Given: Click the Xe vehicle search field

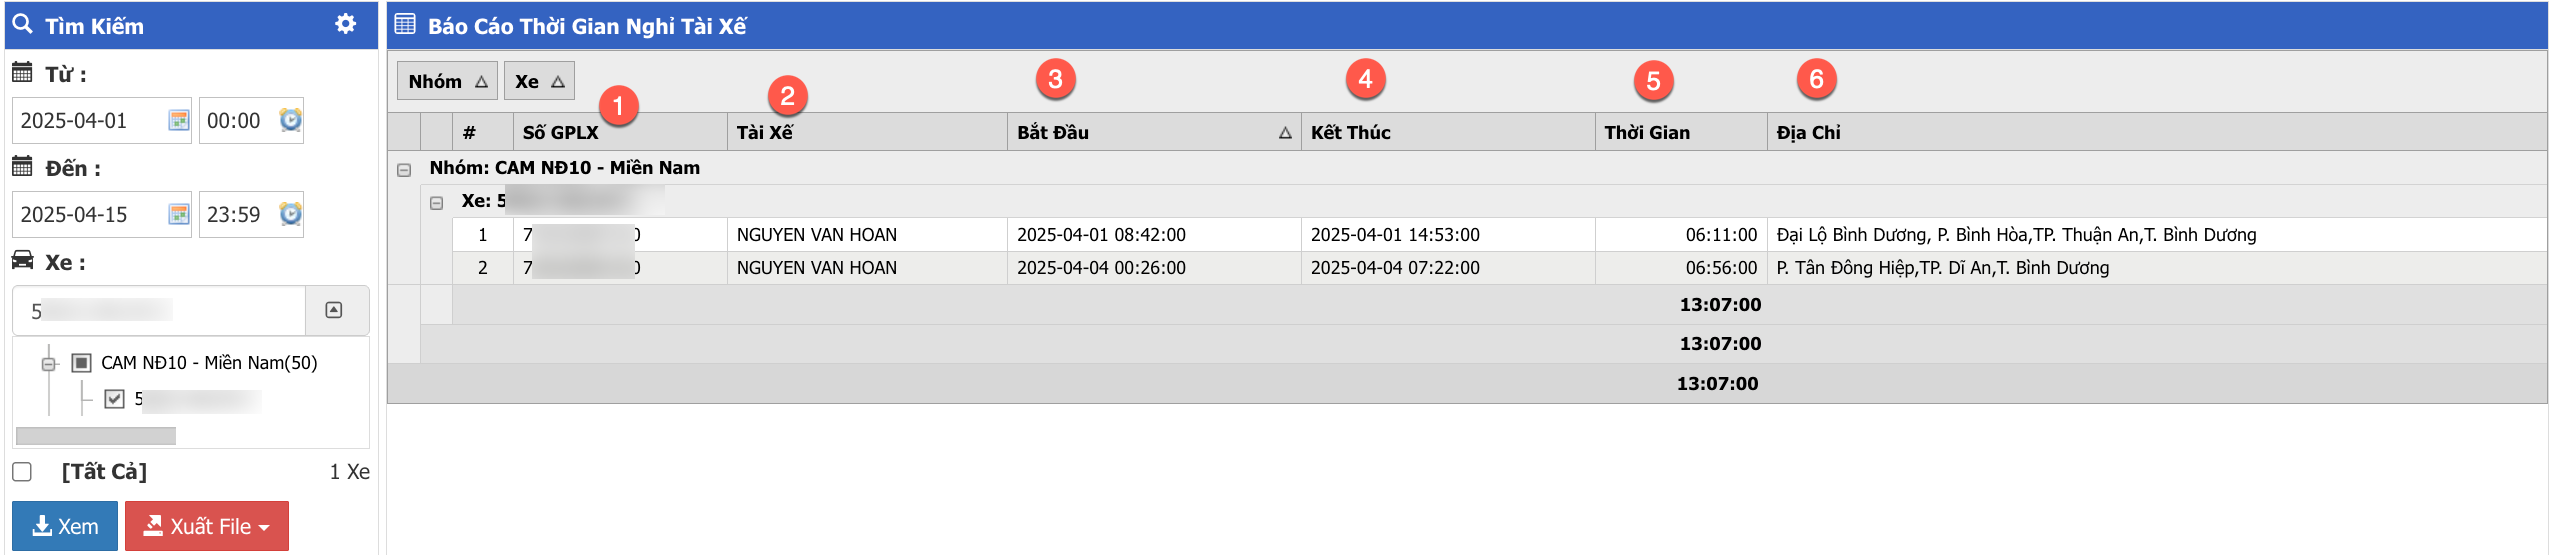Looking at the screenshot, I should coord(159,311).
